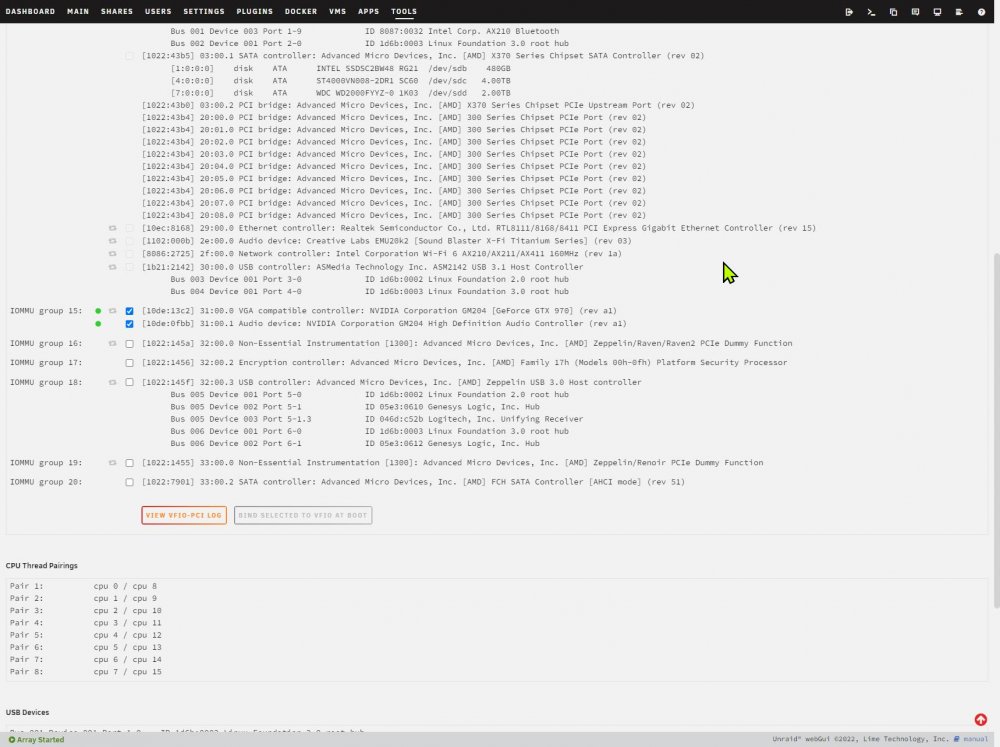
Task: Open the feedback icon in the top bar
Action: point(915,11)
